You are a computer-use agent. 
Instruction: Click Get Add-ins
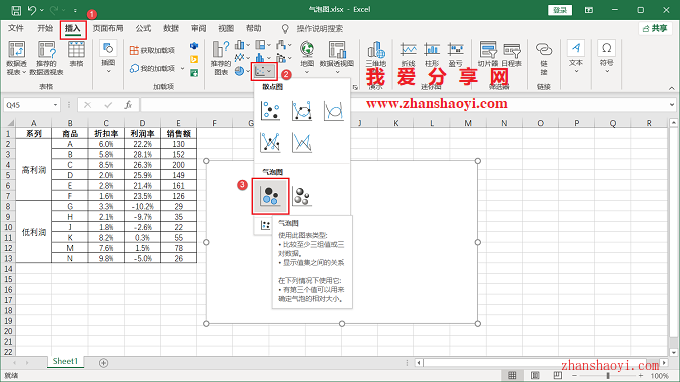point(153,50)
